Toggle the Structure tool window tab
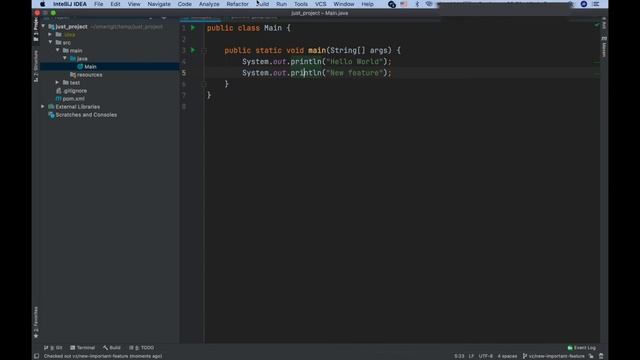The width and height of the screenshot is (640, 360). (x=36, y=66)
